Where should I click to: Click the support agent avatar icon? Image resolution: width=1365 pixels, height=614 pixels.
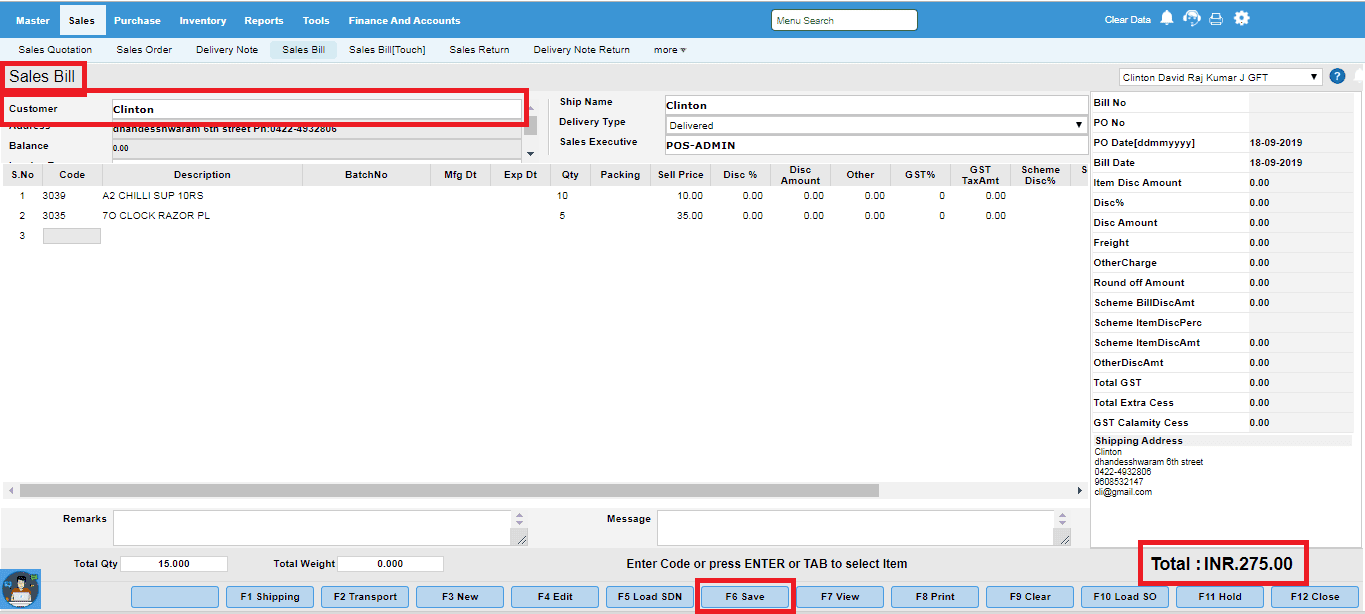(19, 589)
